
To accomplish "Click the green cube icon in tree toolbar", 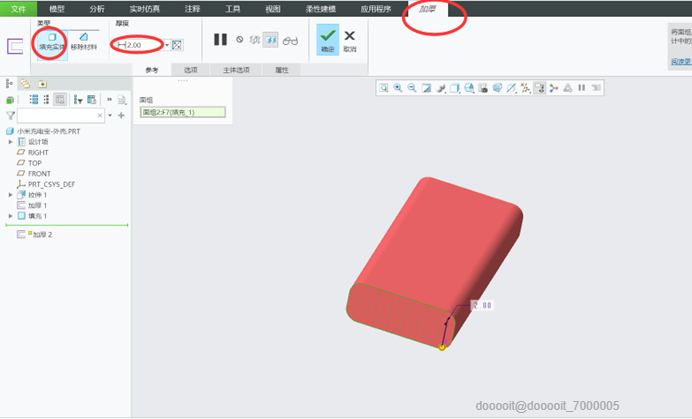I will (x=10, y=100).
